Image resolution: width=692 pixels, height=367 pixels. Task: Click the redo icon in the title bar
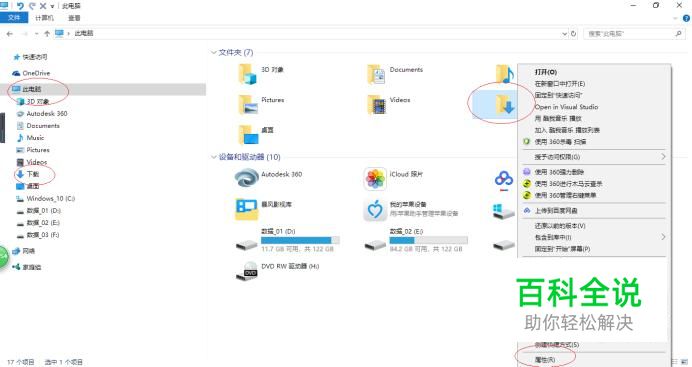click(32, 6)
